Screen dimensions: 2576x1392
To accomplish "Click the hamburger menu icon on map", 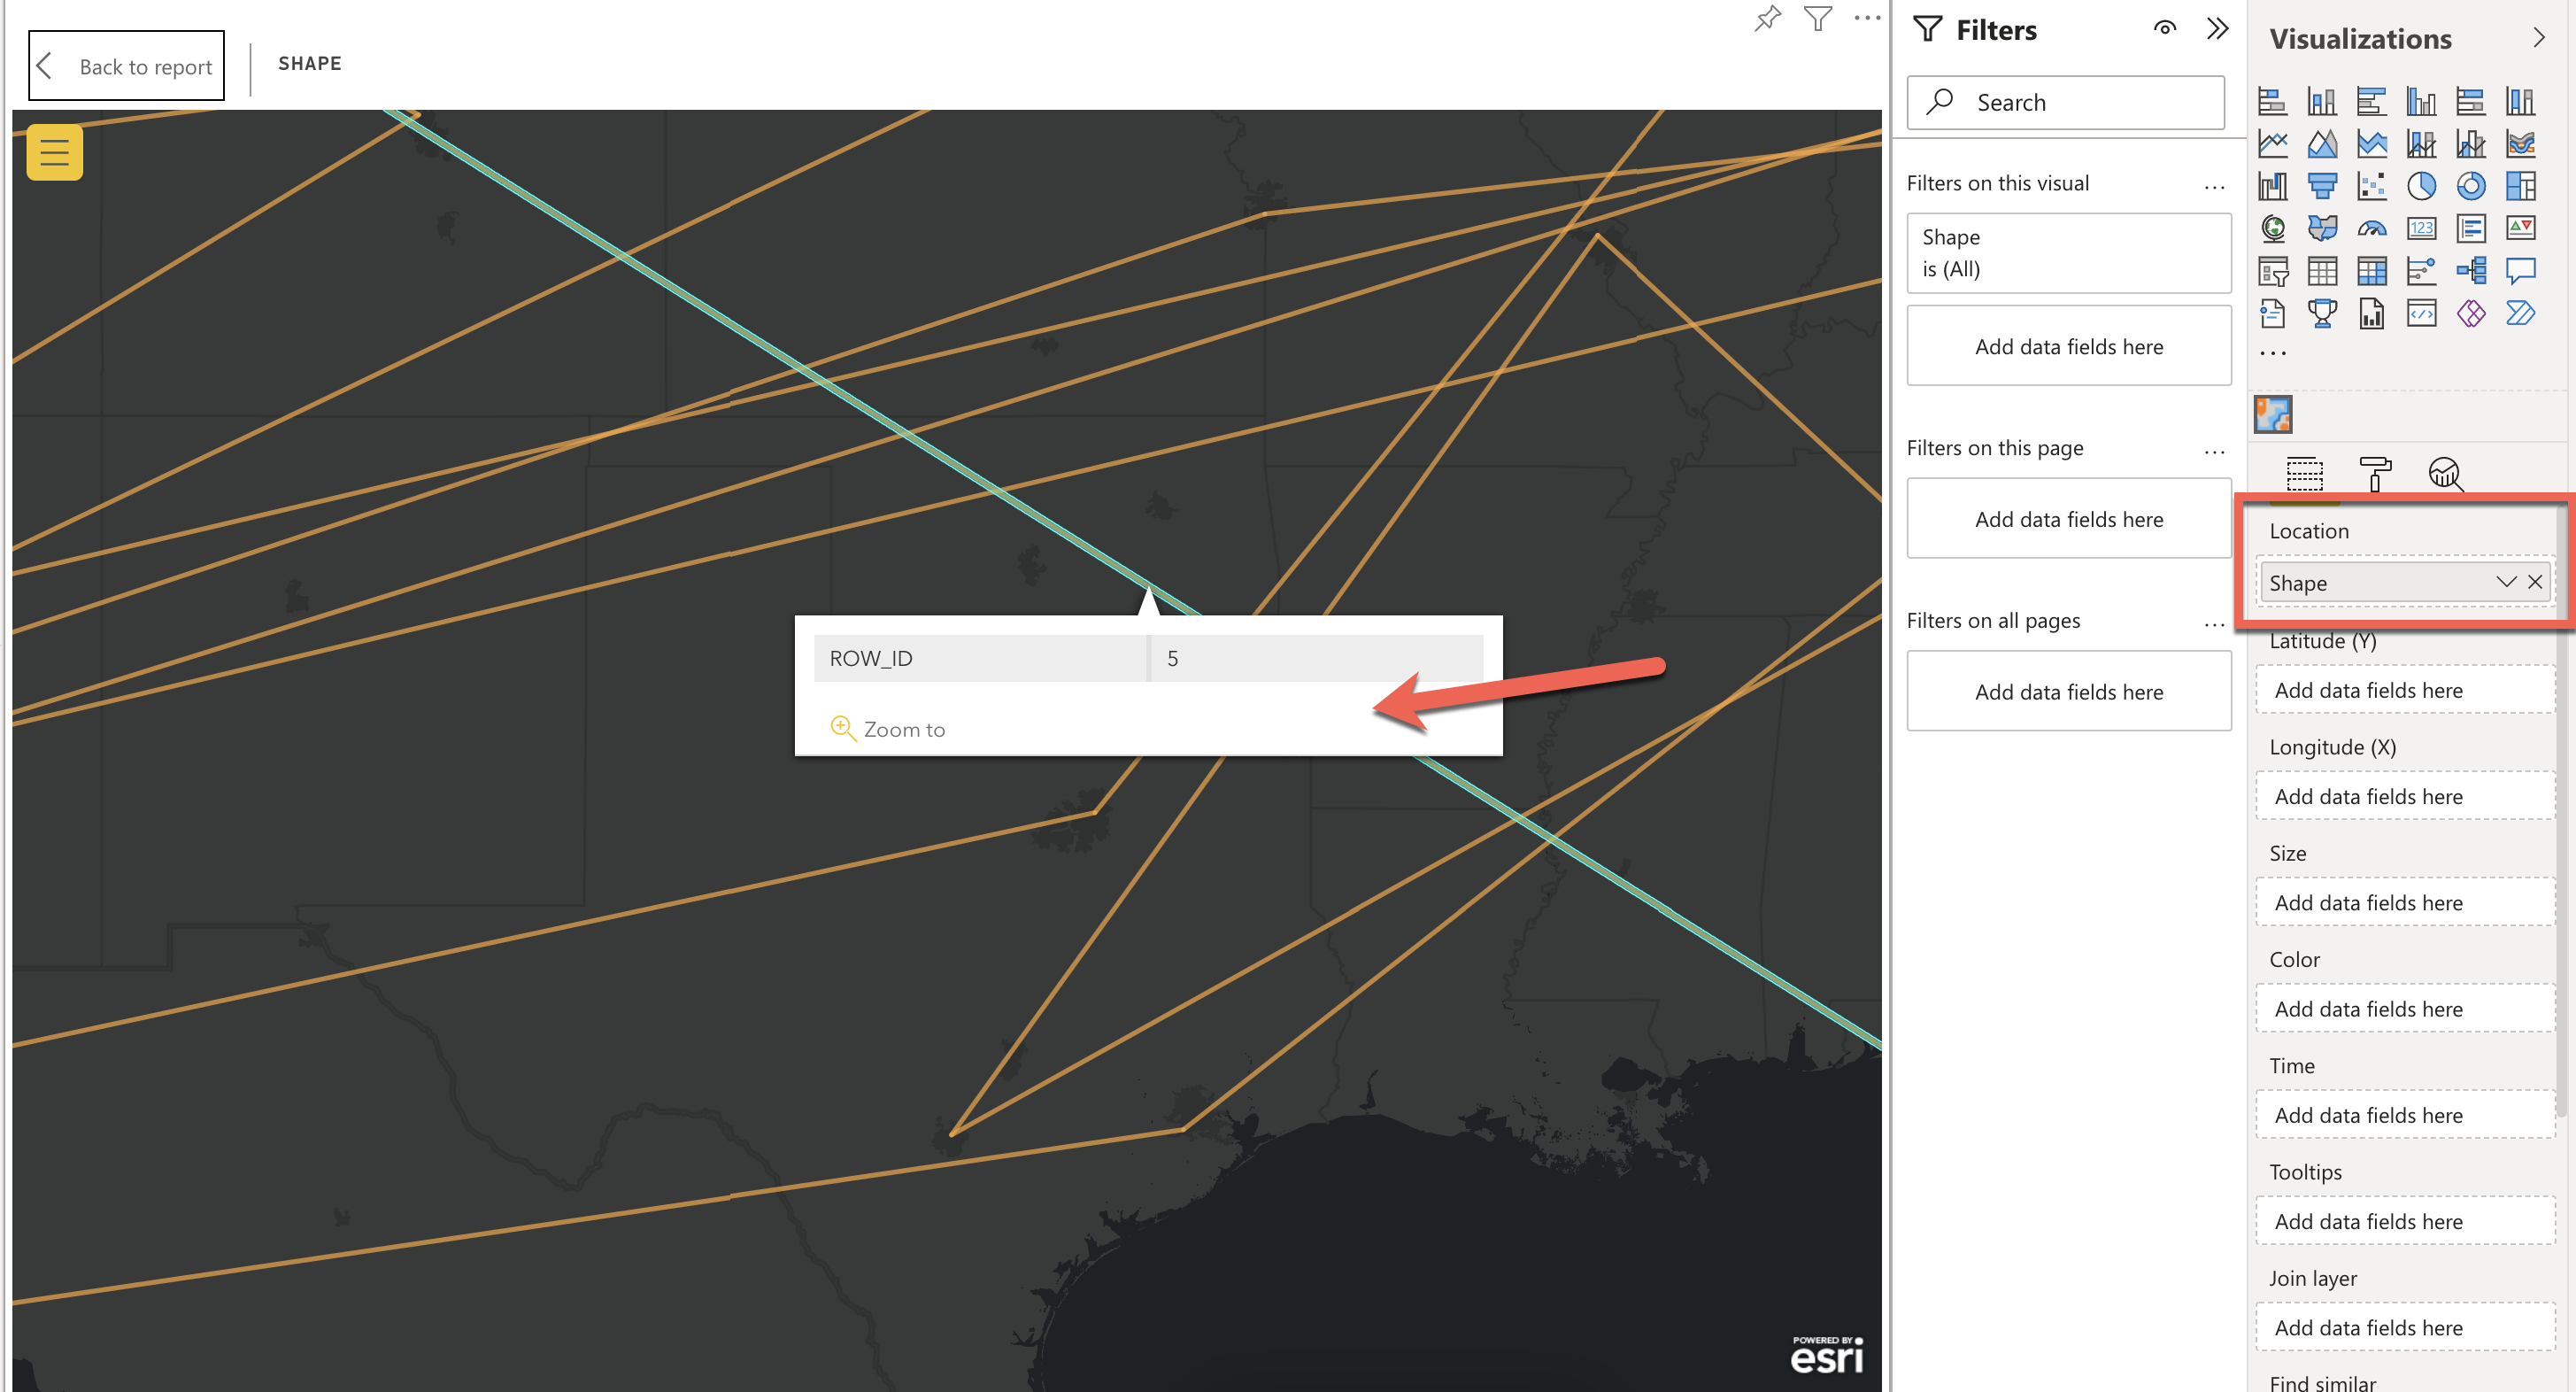I will coord(53,152).
